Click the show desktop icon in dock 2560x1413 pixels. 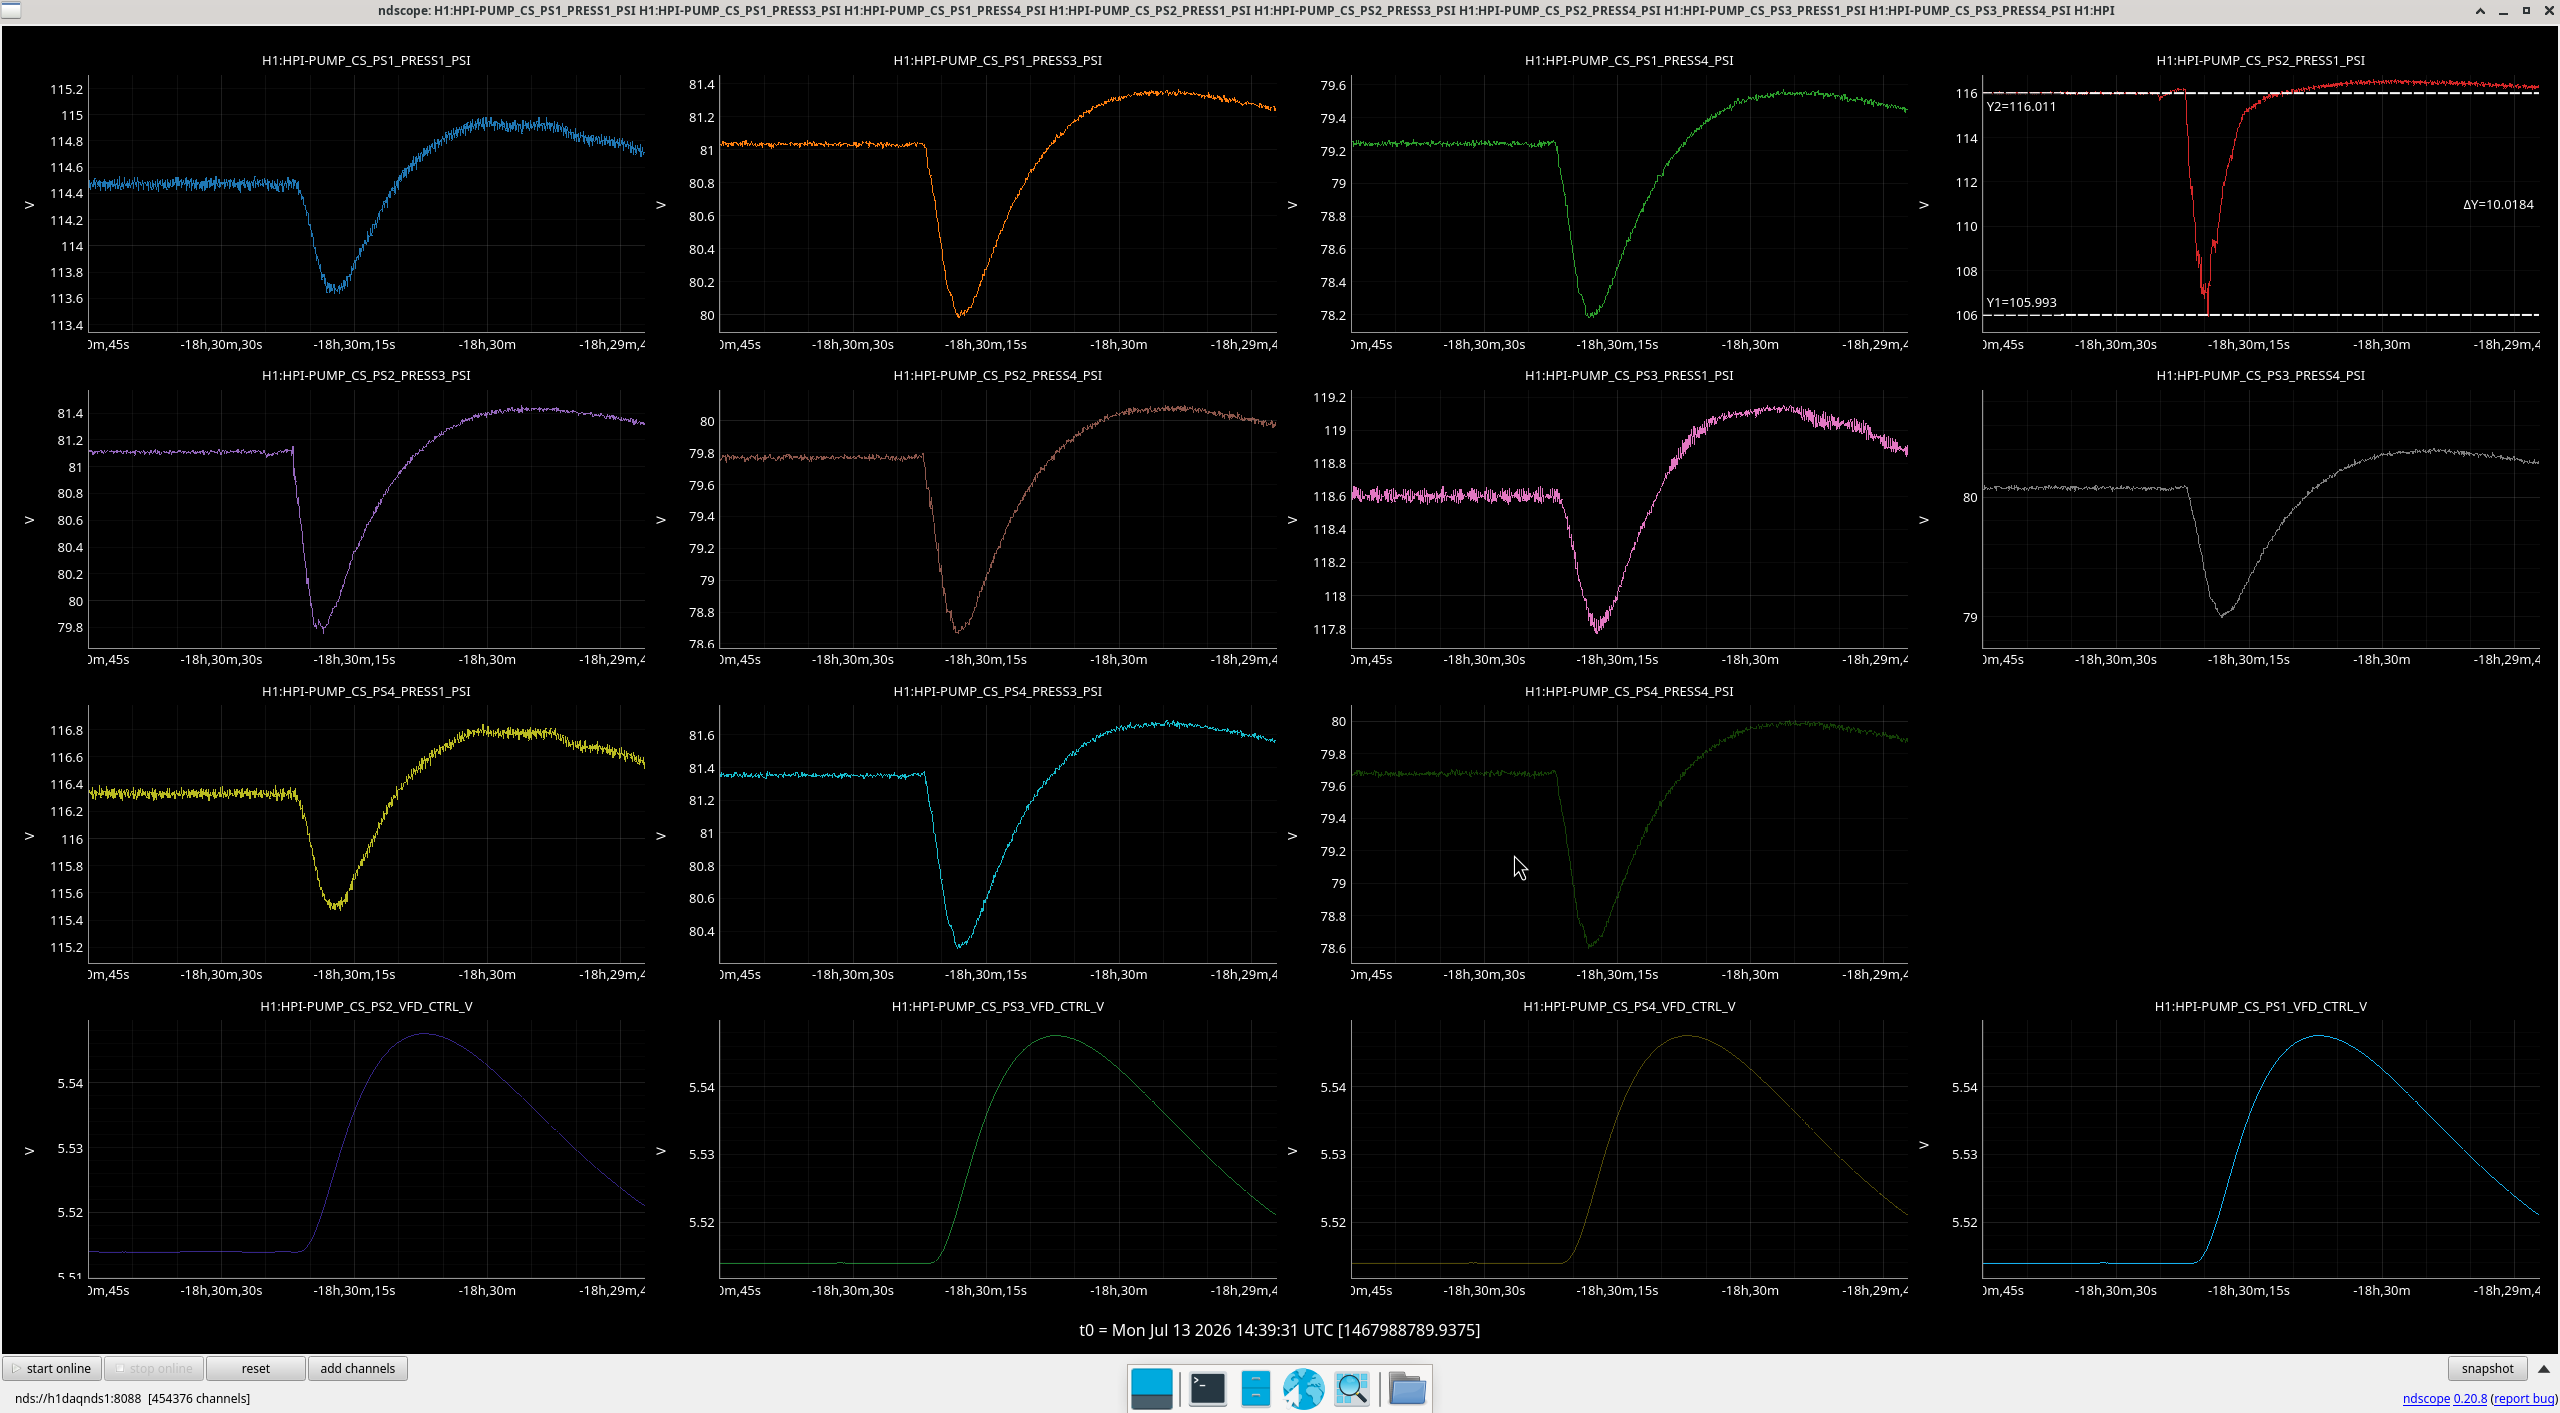1151,1388
